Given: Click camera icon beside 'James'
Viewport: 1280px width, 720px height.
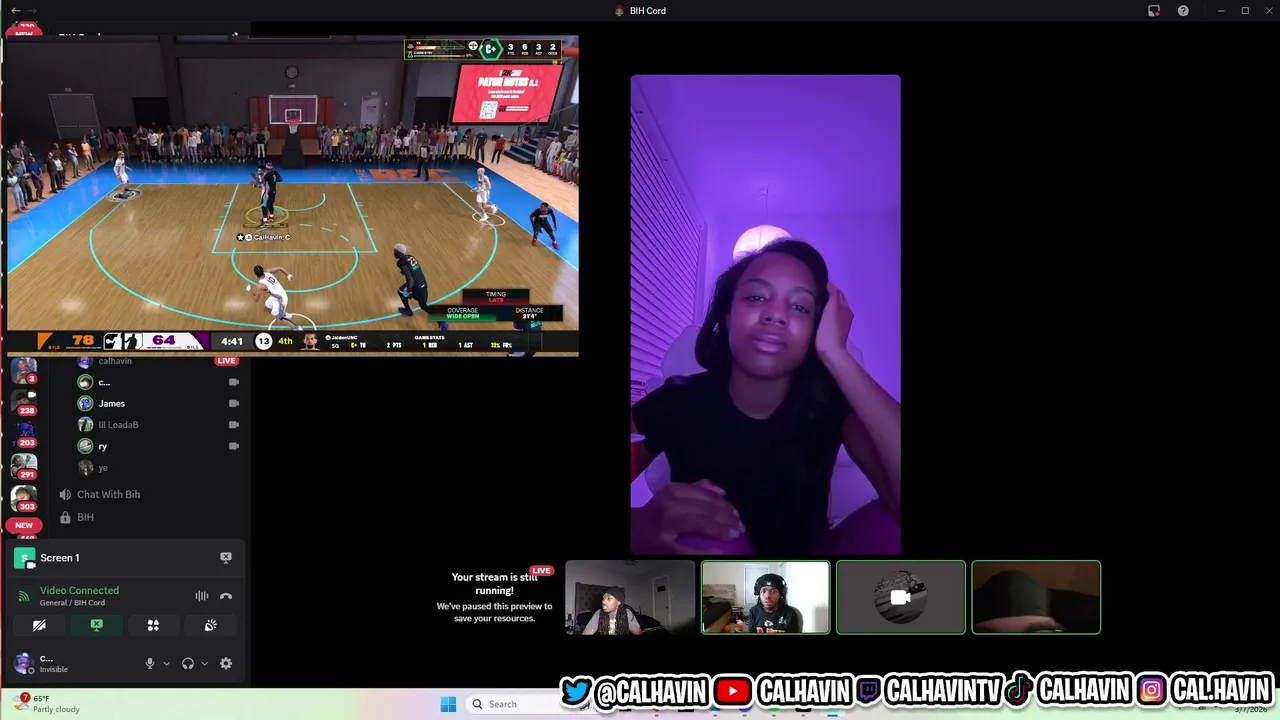Looking at the screenshot, I should click(x=234, y=403).
